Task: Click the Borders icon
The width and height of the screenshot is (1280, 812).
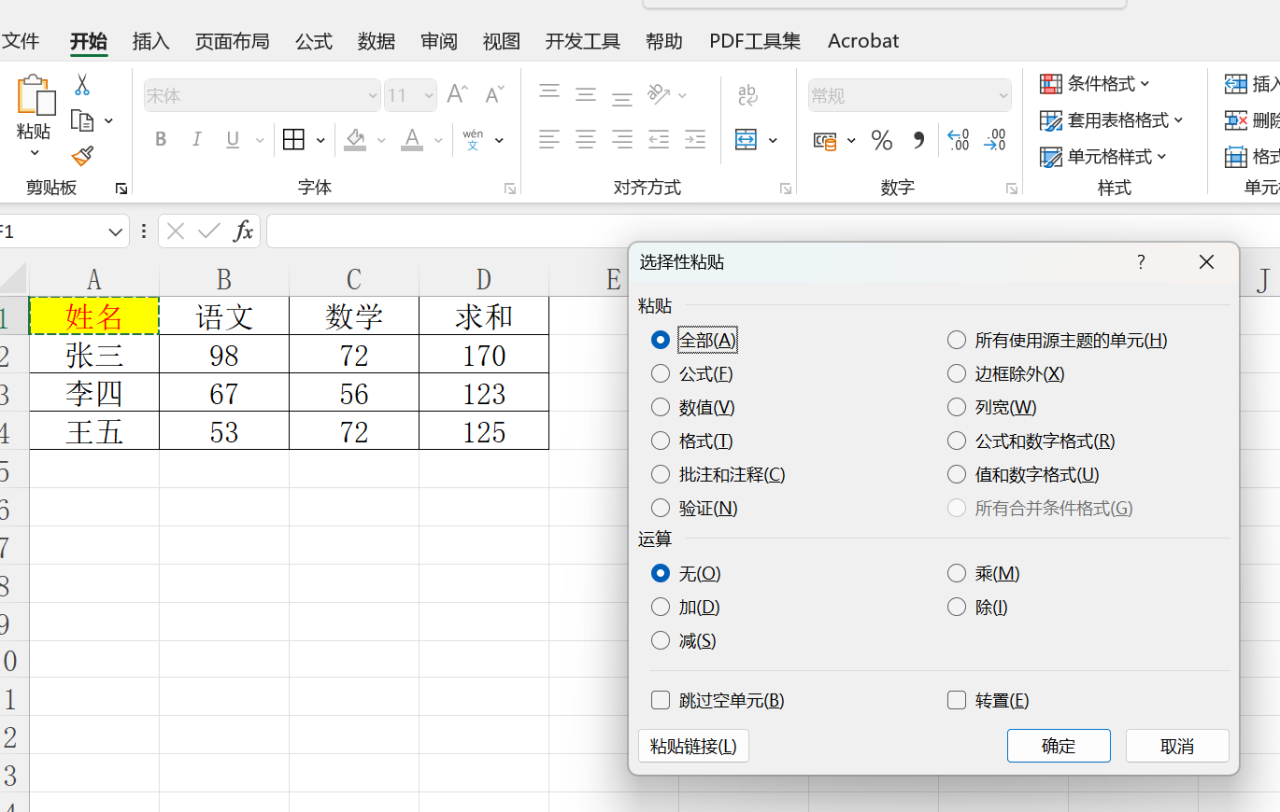Action: (x=294, y=140)
